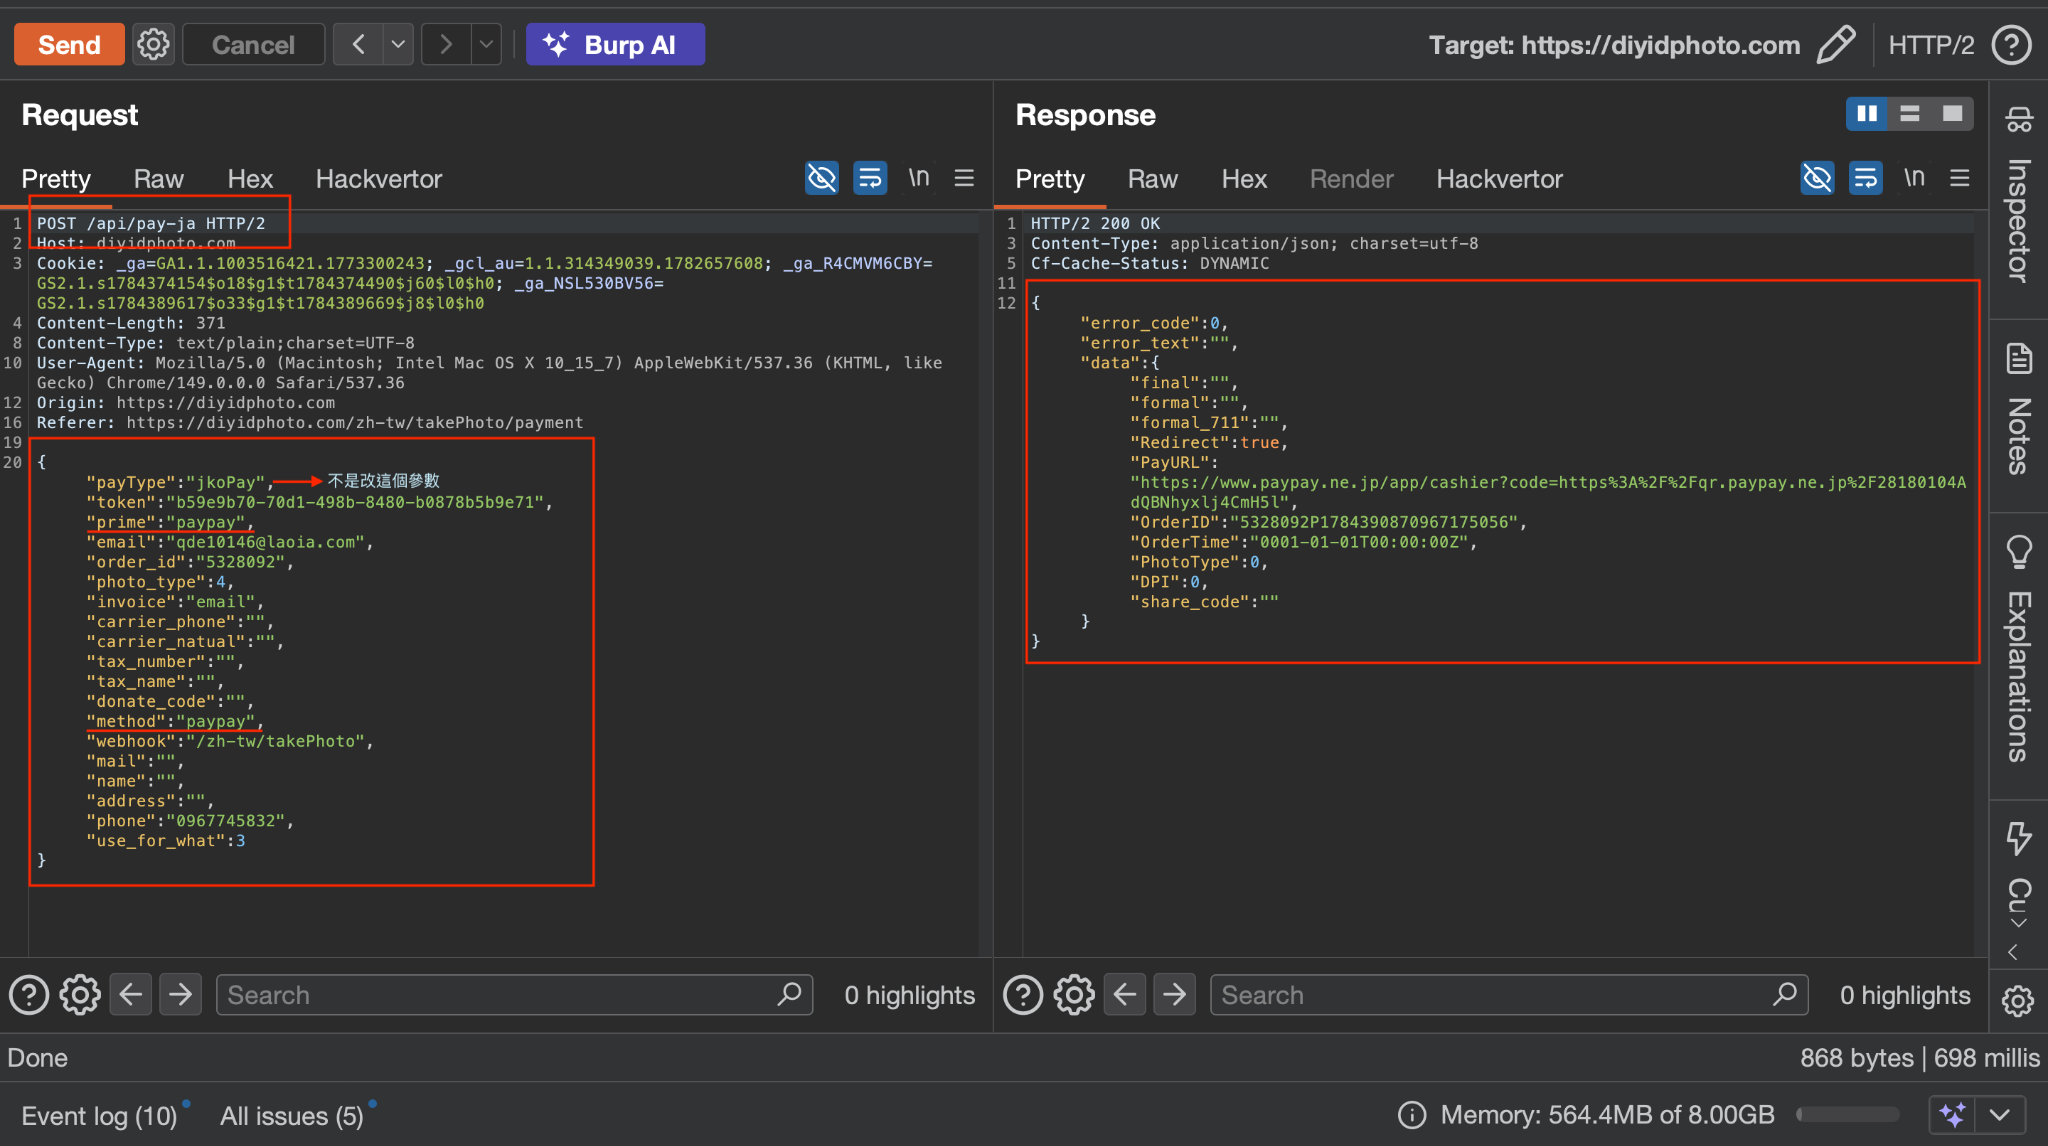
Task: Open the help icon in the top bar
Action: (x=2011, y=45)
